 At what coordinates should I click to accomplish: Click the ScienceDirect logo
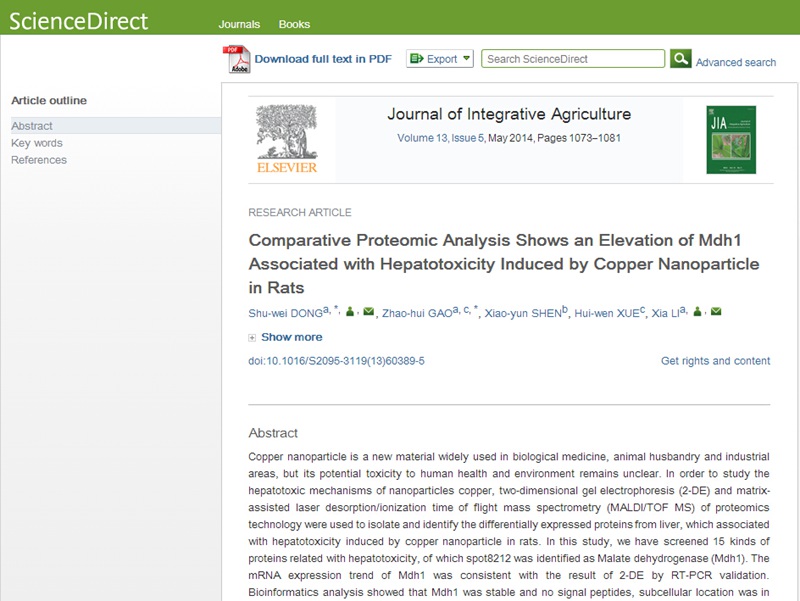pyautogui.click(x=79, y=21)
